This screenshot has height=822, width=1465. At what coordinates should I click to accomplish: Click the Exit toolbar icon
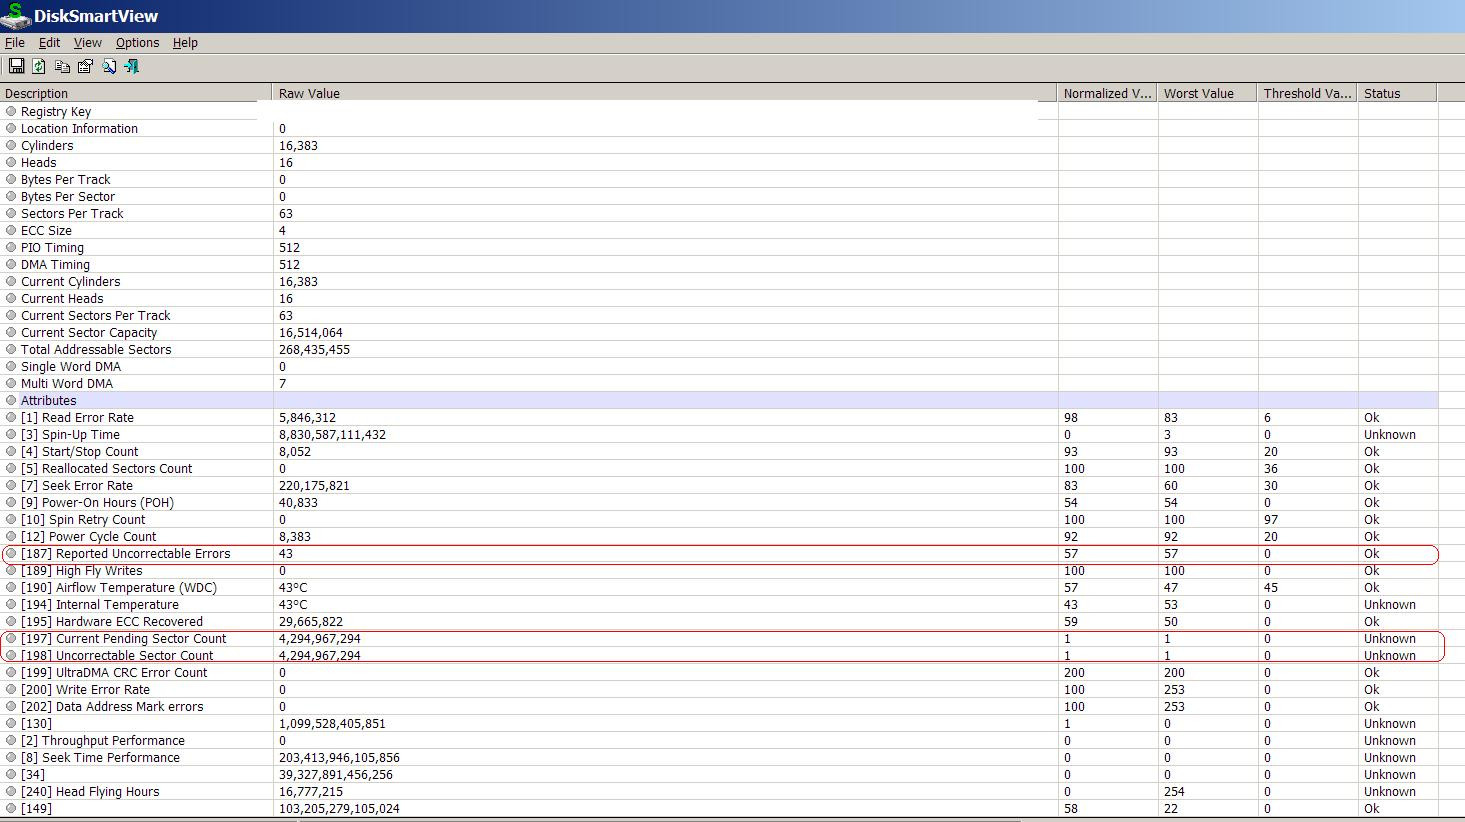(132, 66)
